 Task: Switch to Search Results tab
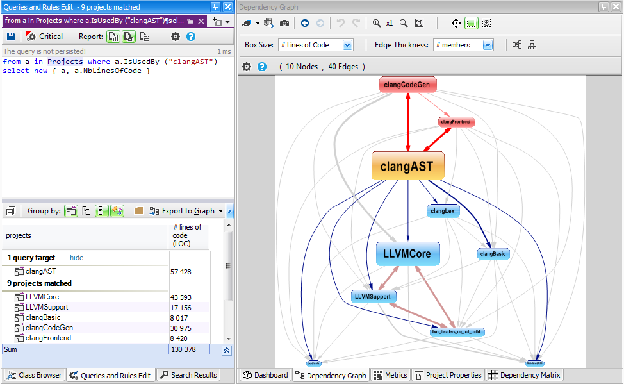coord(189,375)
